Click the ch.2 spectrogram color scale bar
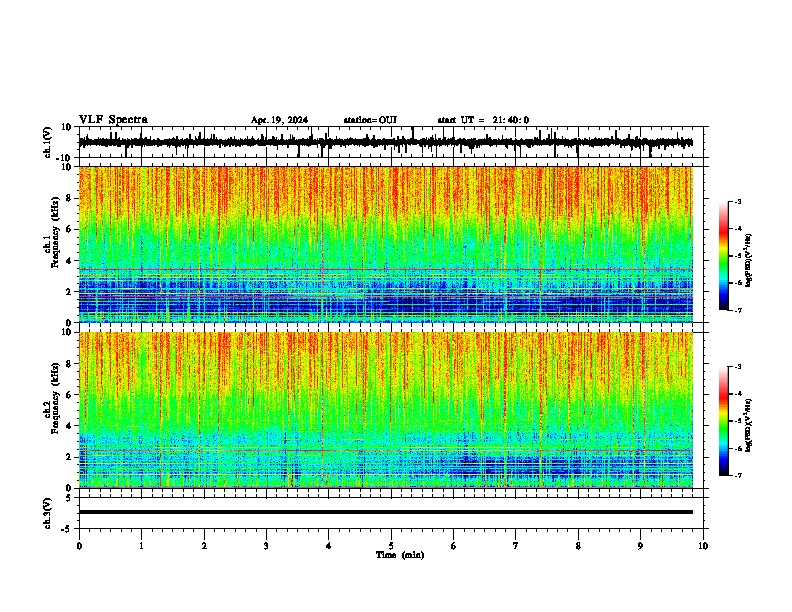 point(724,421)
